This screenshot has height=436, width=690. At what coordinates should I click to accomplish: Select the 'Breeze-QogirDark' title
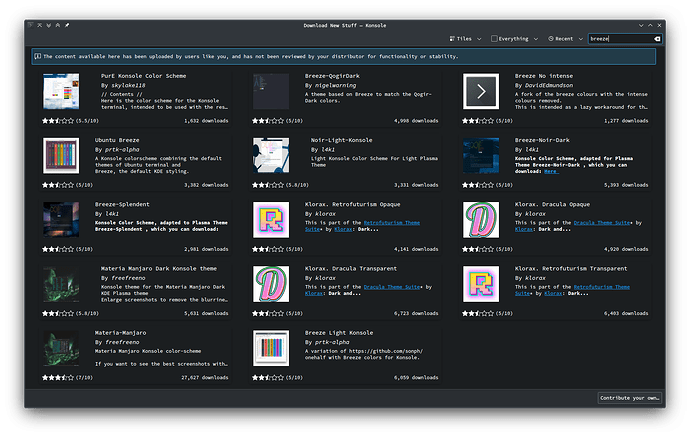coord(332,76)
